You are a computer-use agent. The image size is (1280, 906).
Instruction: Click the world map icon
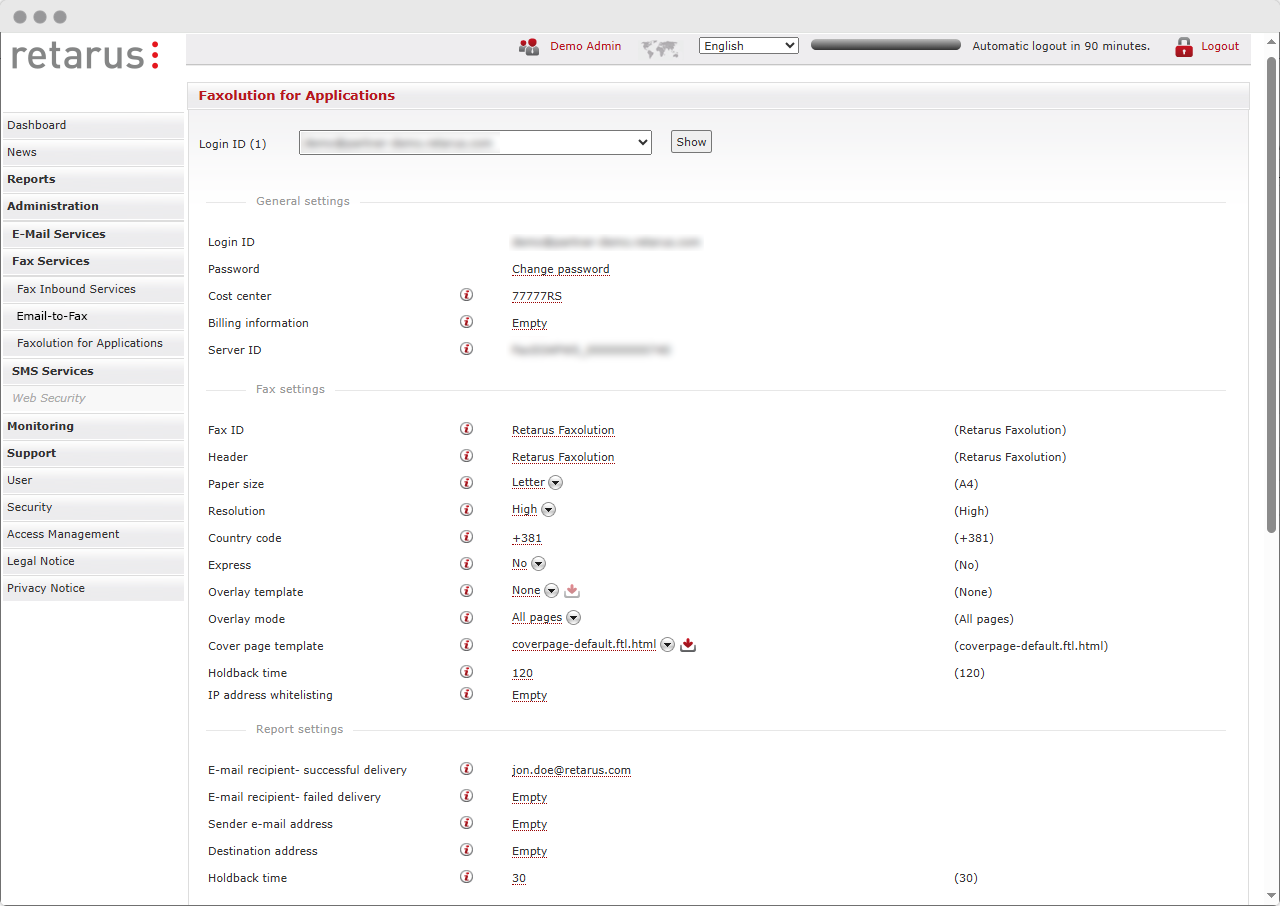(660, 47)
